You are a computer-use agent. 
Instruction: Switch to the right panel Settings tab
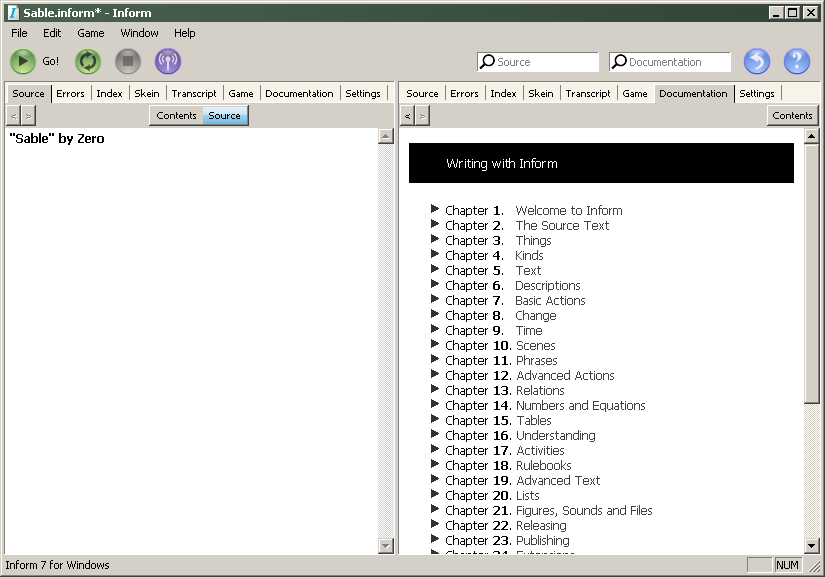[x=757, y=93]
